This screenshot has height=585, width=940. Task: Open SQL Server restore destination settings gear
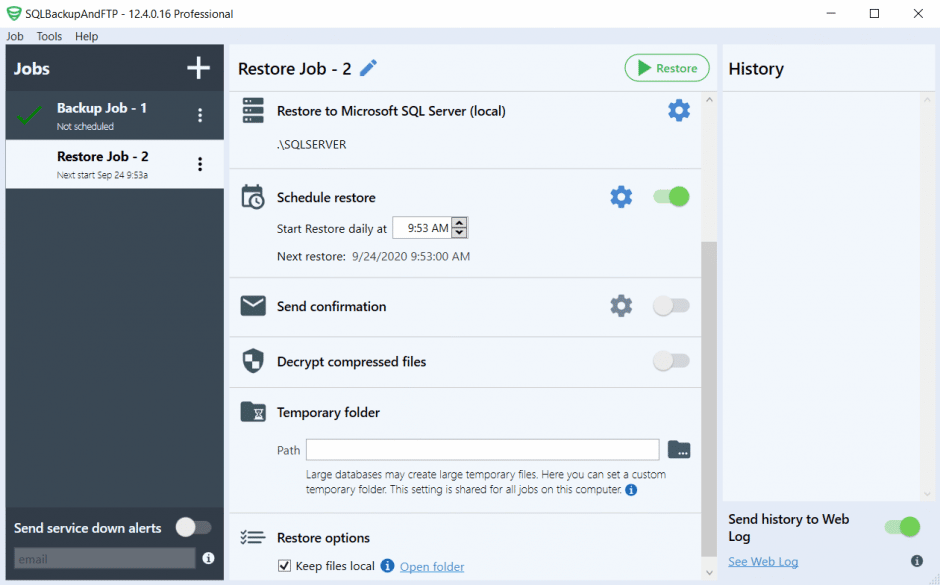click(x=679, y=110)
